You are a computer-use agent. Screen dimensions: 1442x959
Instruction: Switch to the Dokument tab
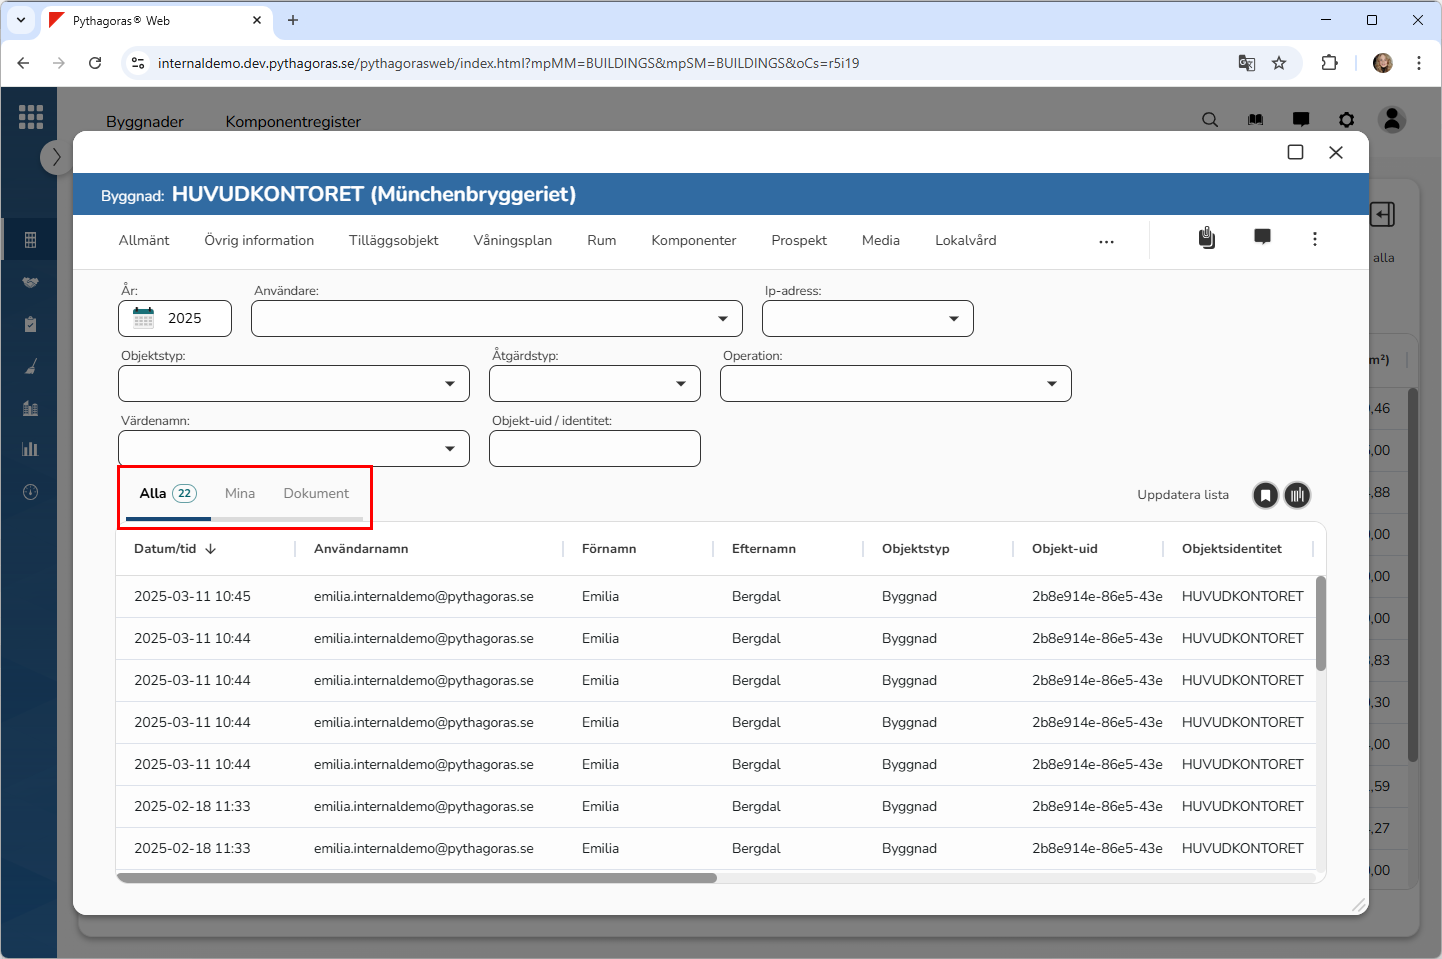coord(316,493)
